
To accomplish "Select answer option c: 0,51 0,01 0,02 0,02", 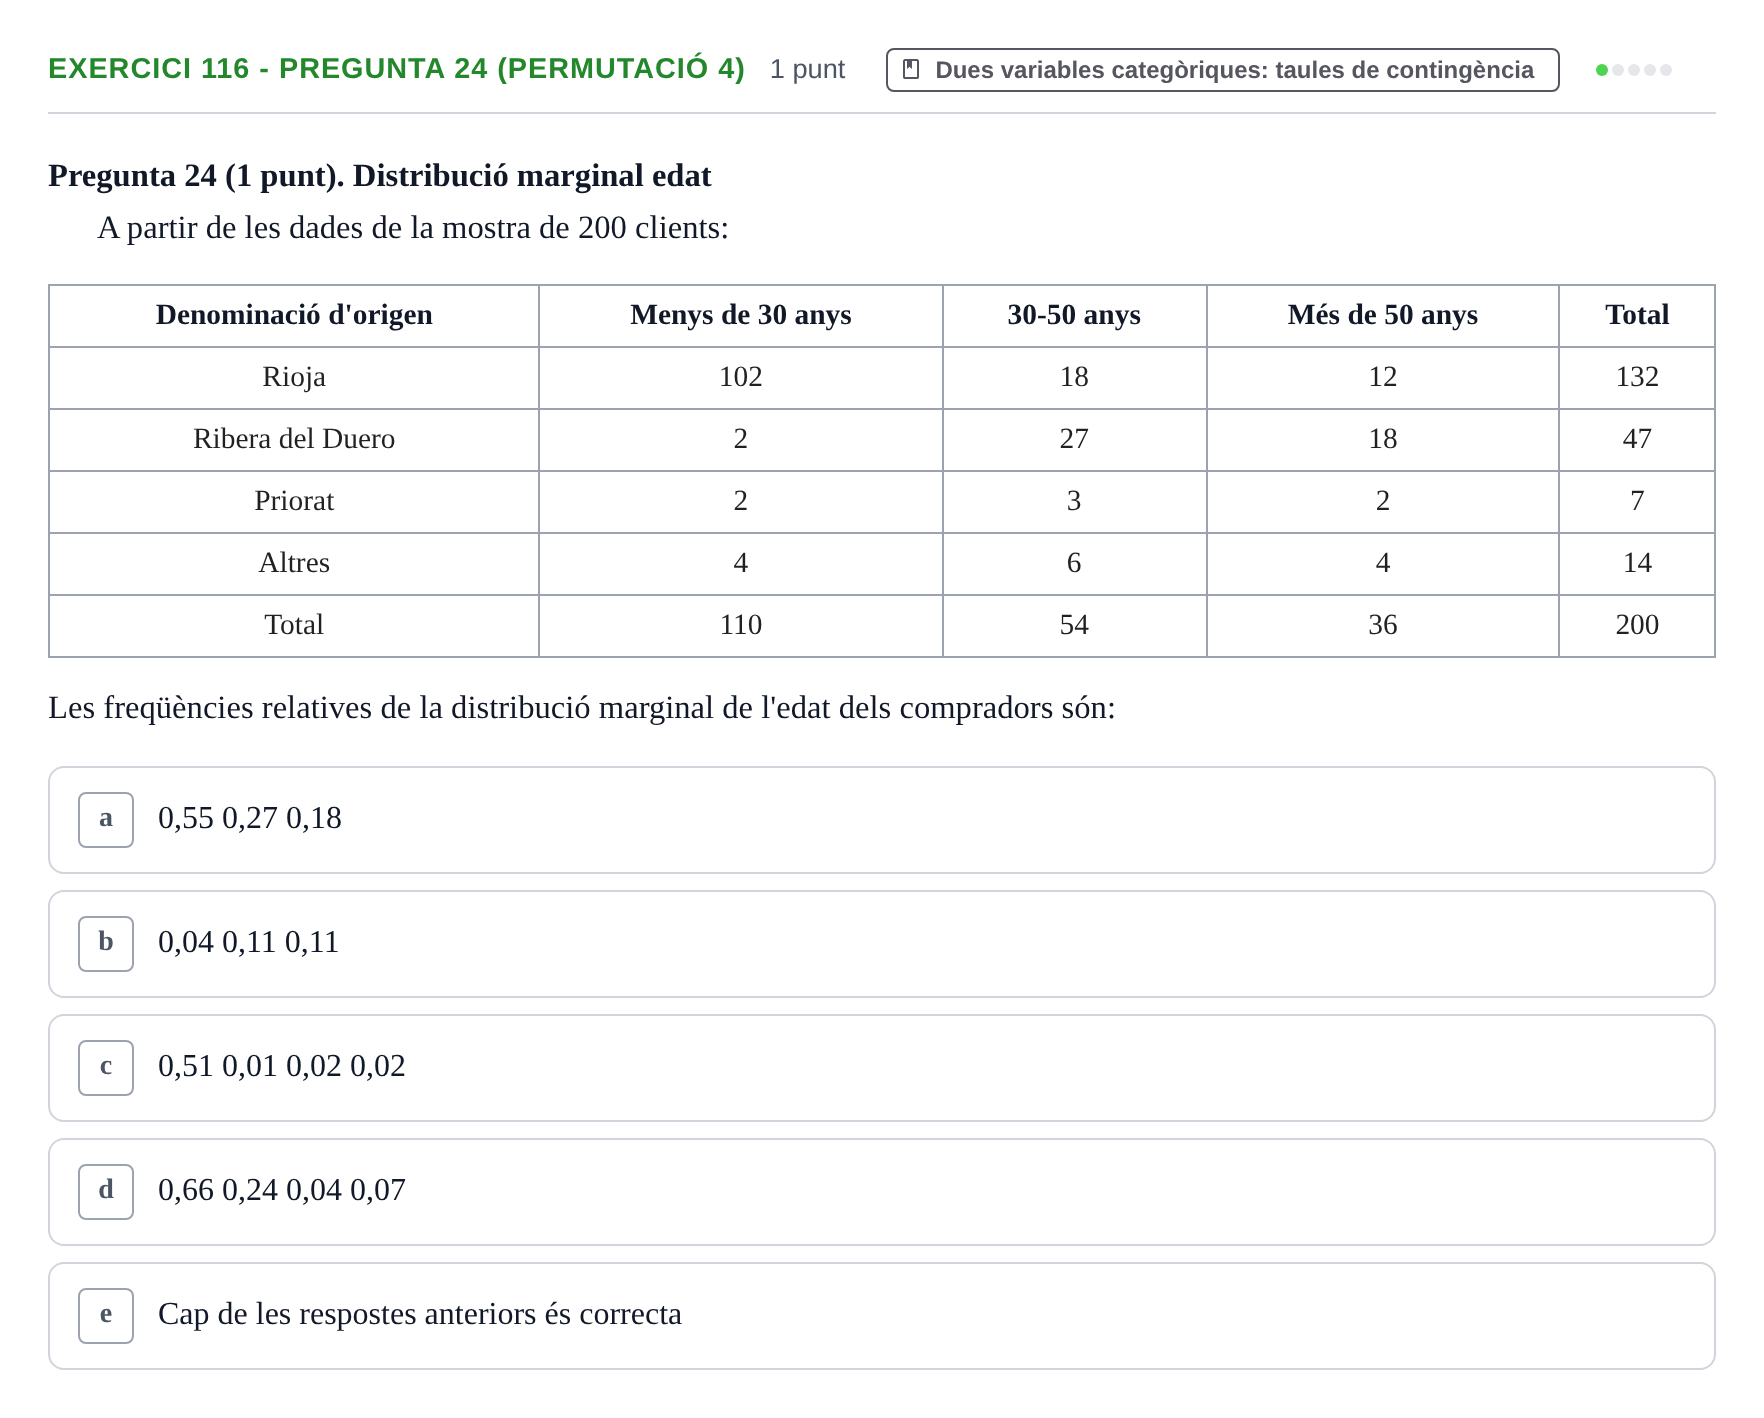I will pos(881,1068).
